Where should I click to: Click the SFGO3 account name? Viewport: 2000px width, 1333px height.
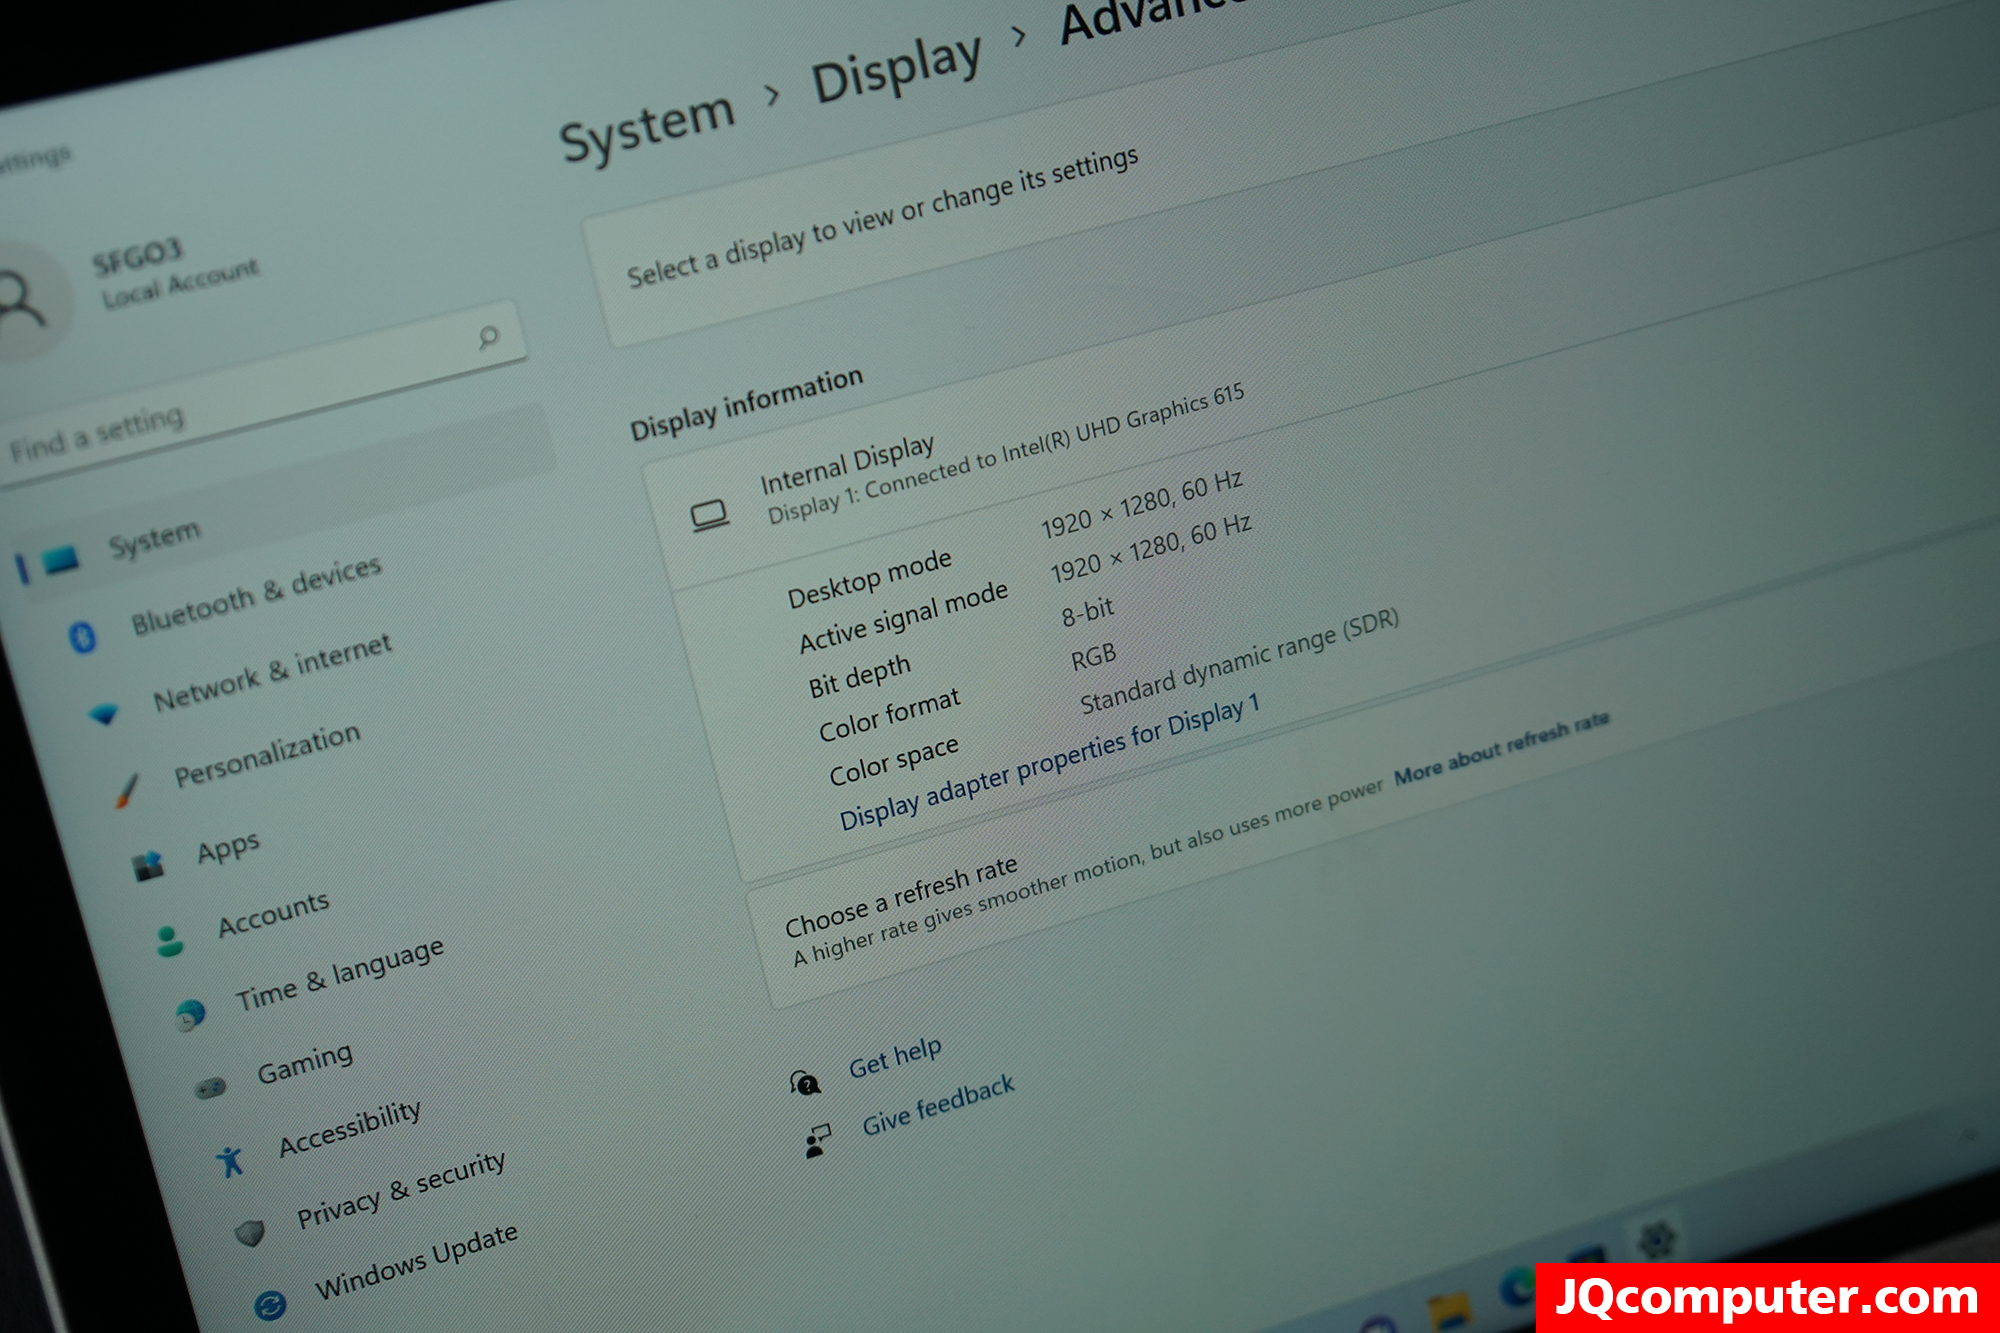tap(137, 257)
